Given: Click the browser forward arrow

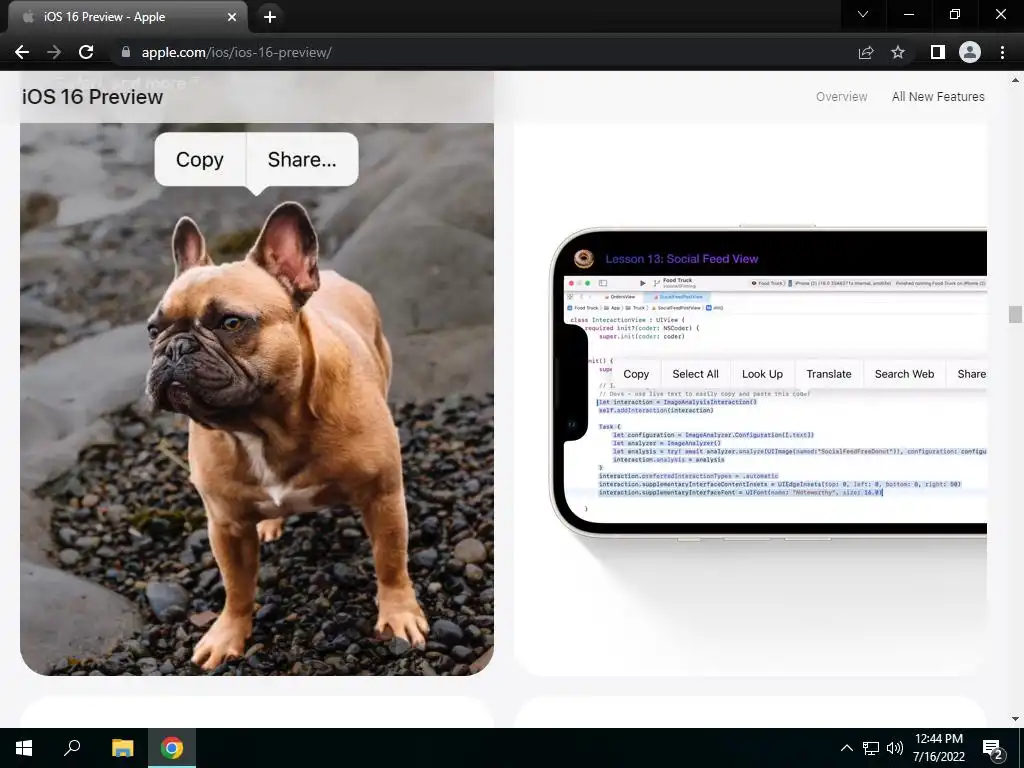Looking at the screenshot, I should [54, 52].
